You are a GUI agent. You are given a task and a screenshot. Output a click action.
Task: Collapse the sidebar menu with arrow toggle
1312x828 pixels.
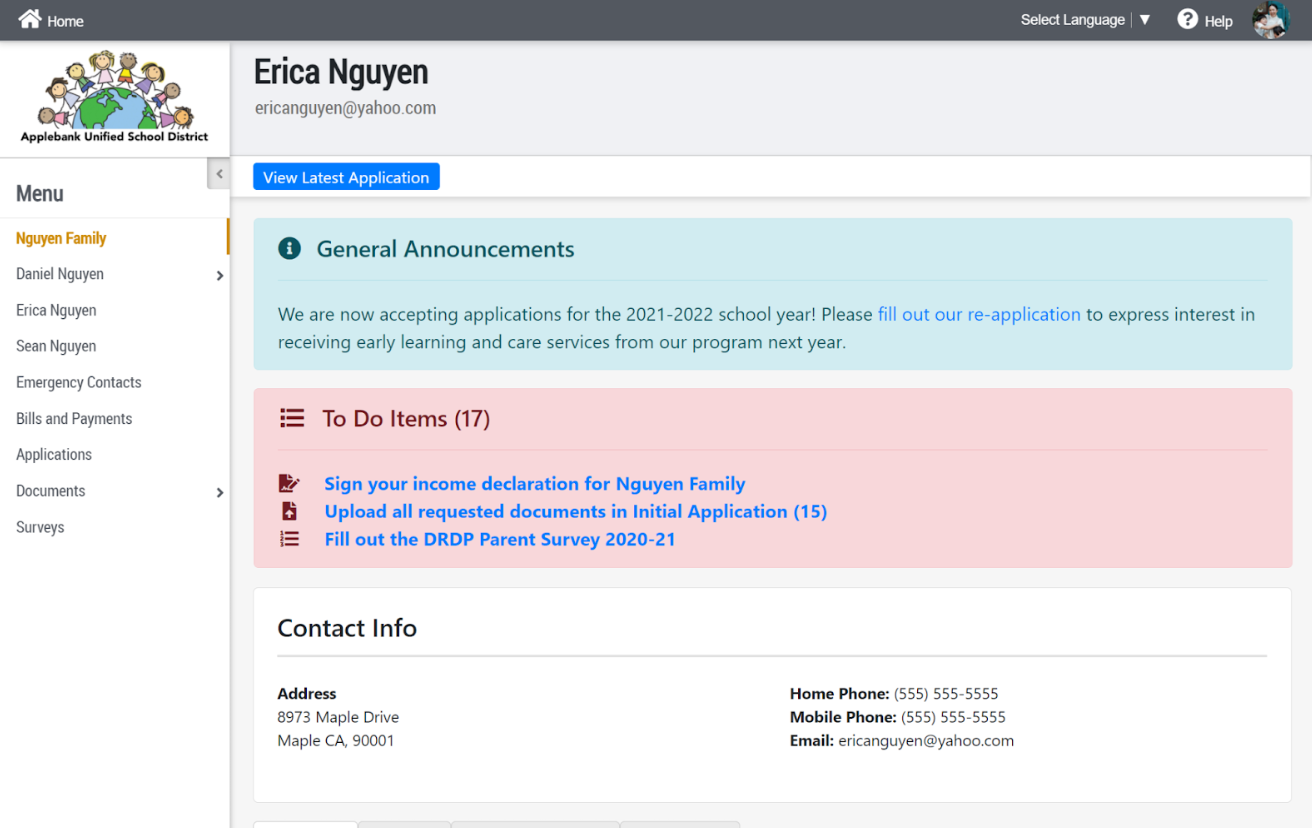pos(219,174)
